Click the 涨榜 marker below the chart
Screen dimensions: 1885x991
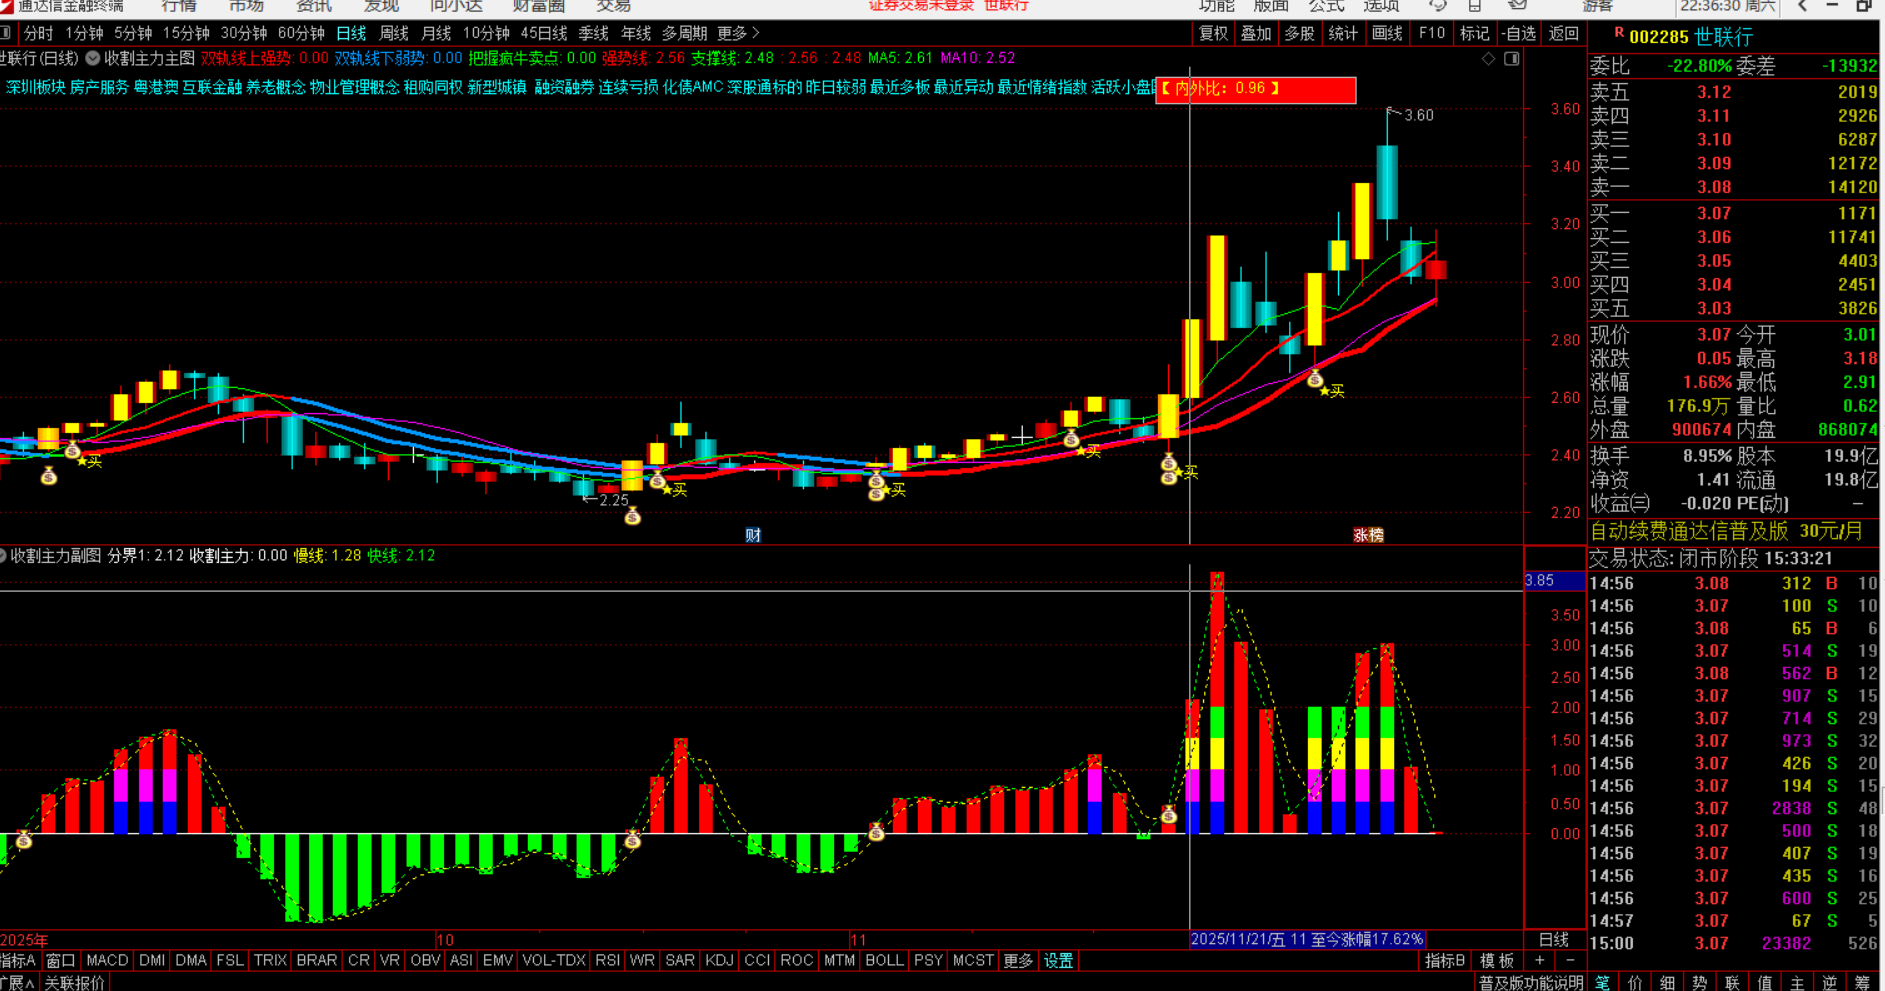(1368, 535)
